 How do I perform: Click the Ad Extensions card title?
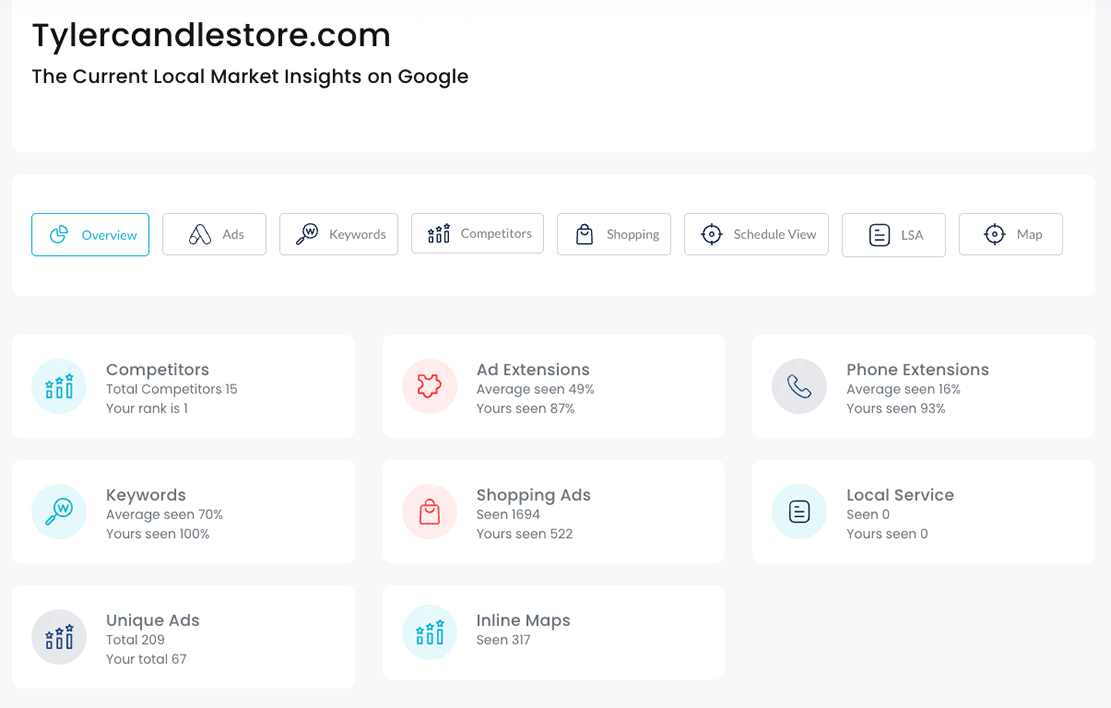coord(533,370)
